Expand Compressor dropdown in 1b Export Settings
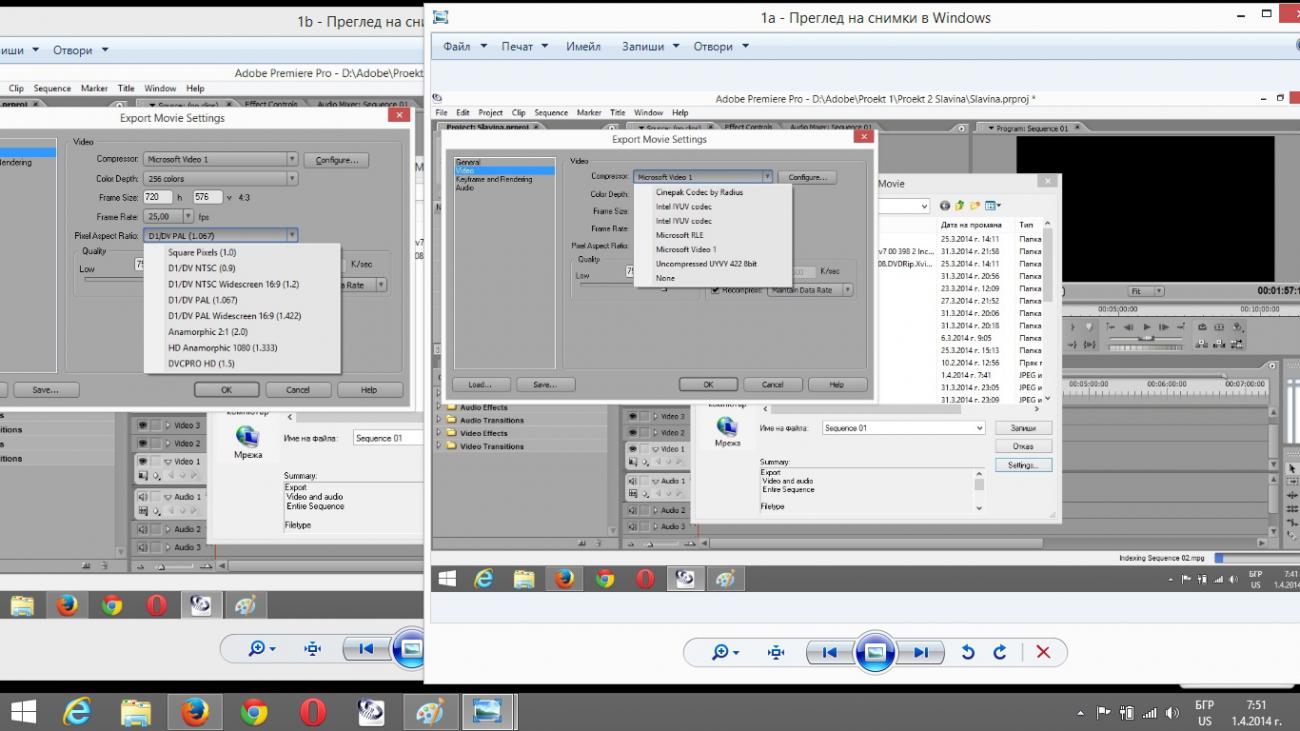The height and width of the screenshot is (731, 1300). [x=292, y=159]
